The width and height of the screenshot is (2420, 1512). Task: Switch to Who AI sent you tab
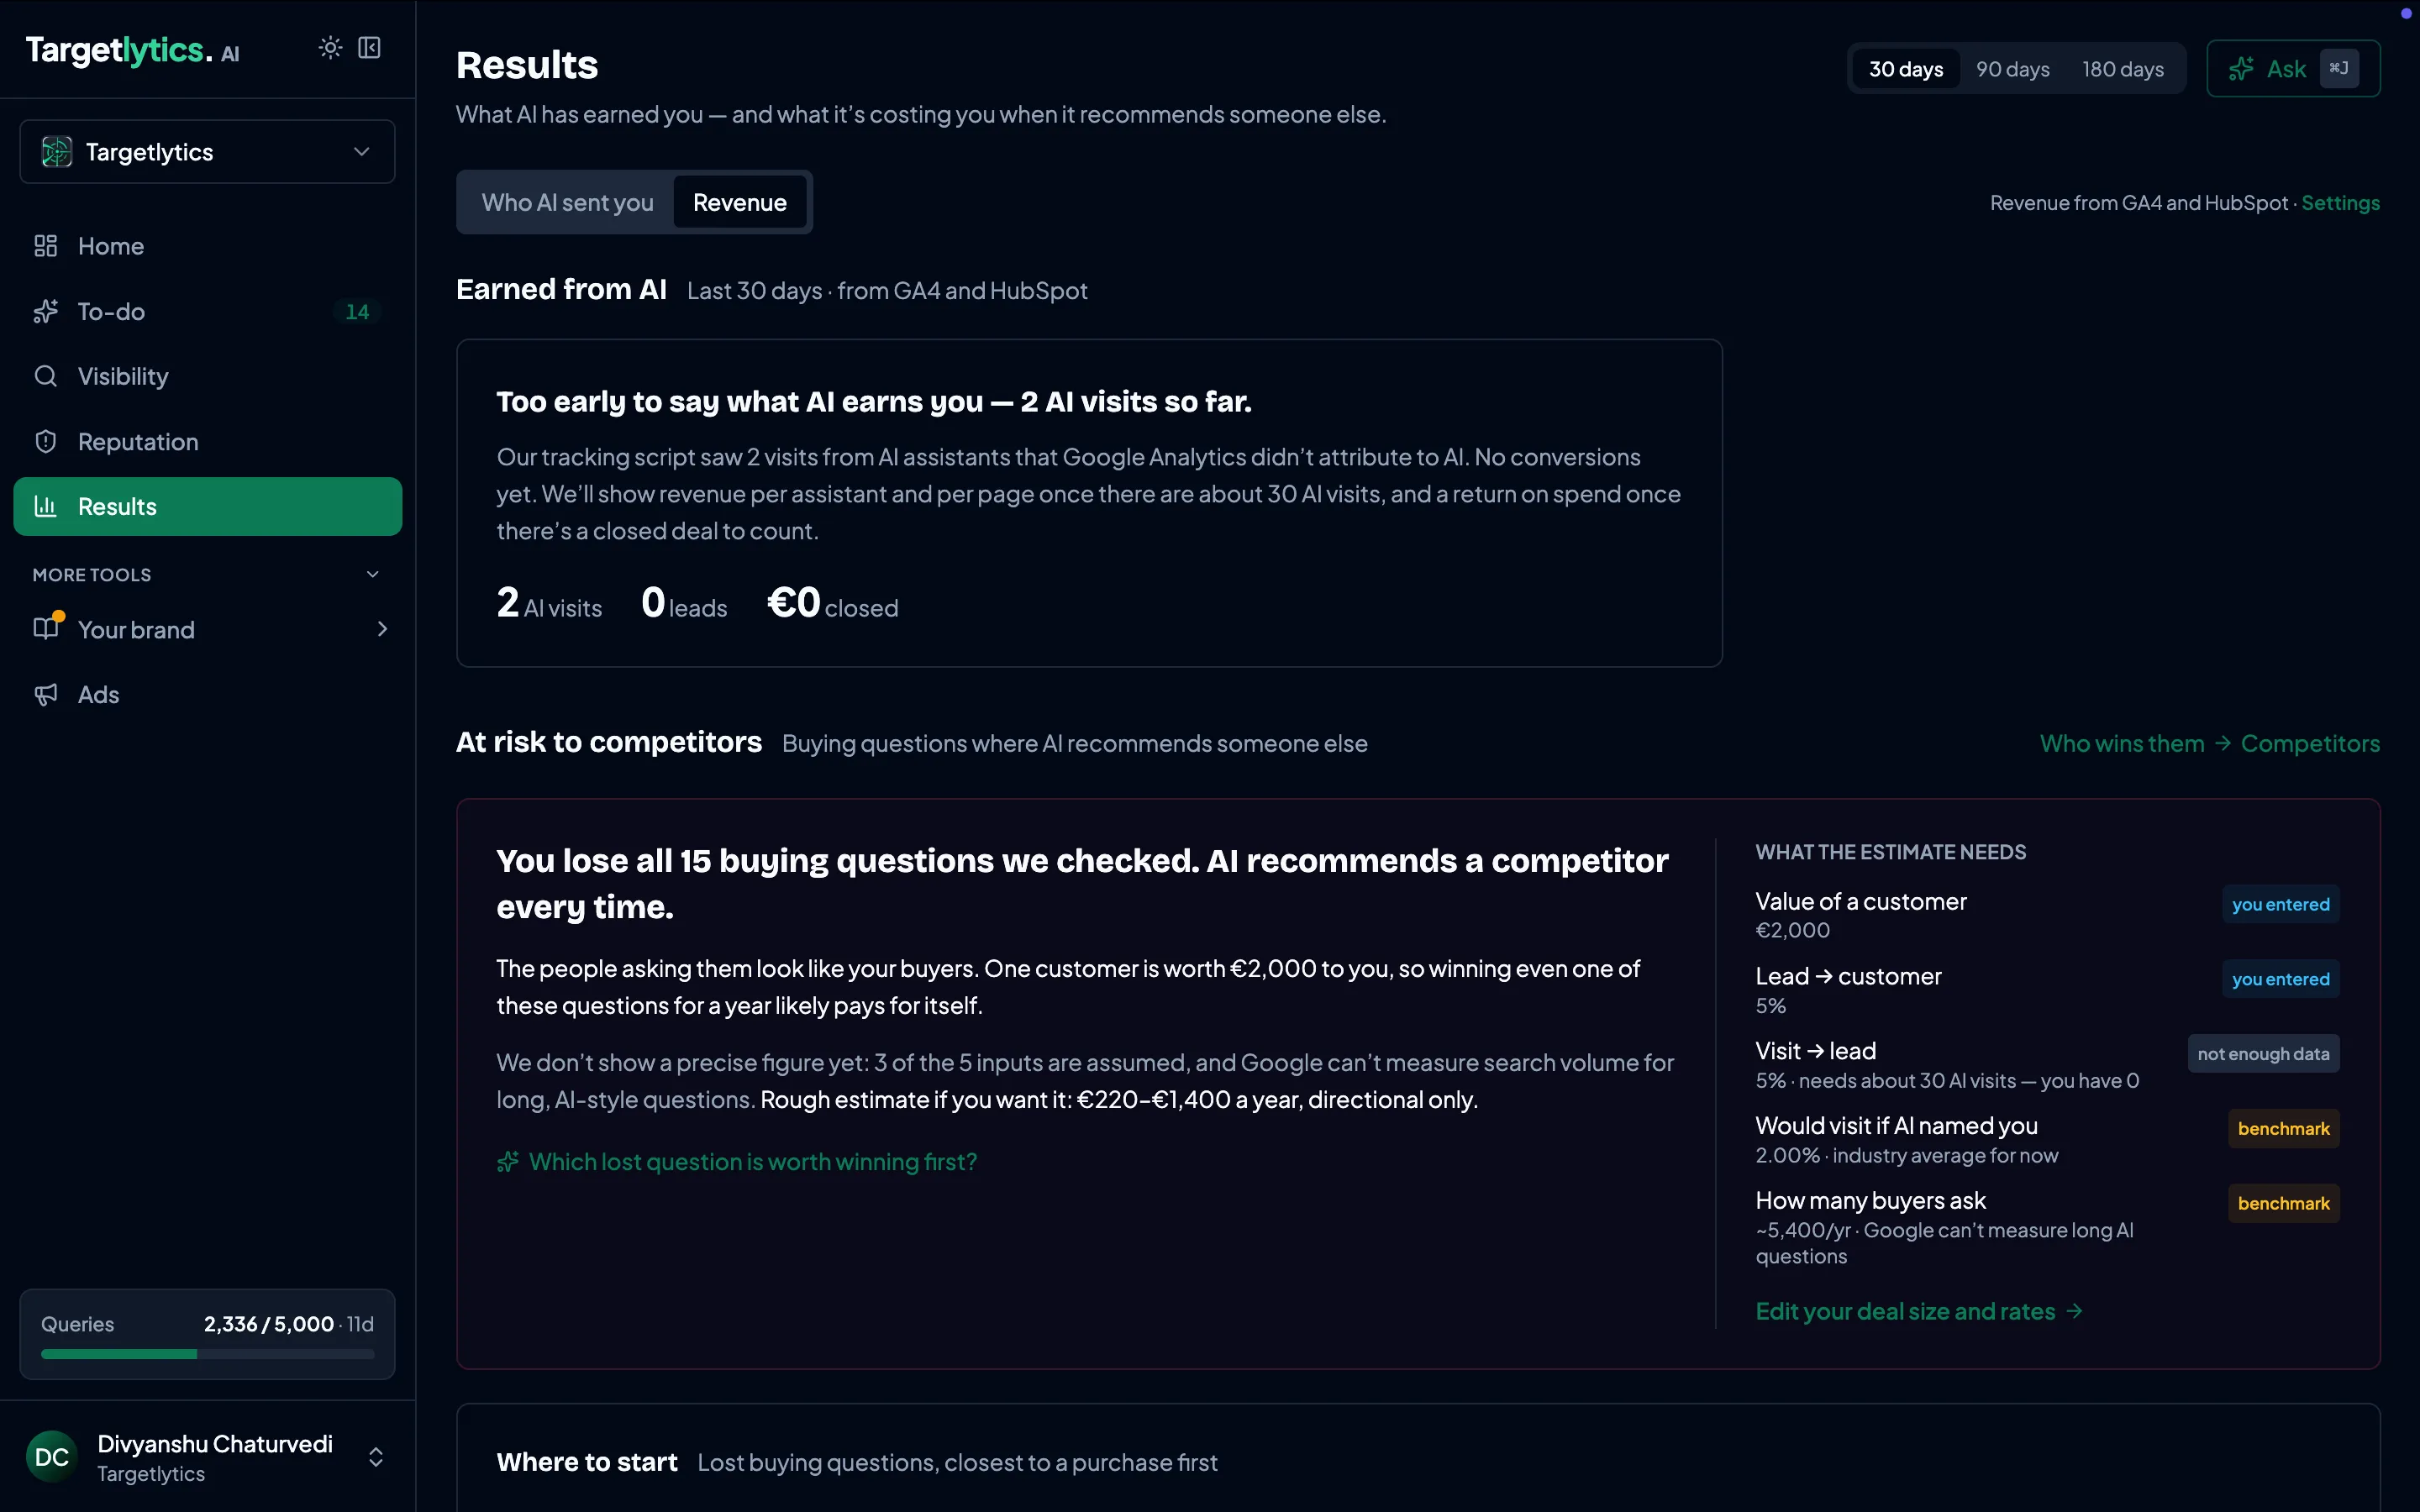[567, 202]
